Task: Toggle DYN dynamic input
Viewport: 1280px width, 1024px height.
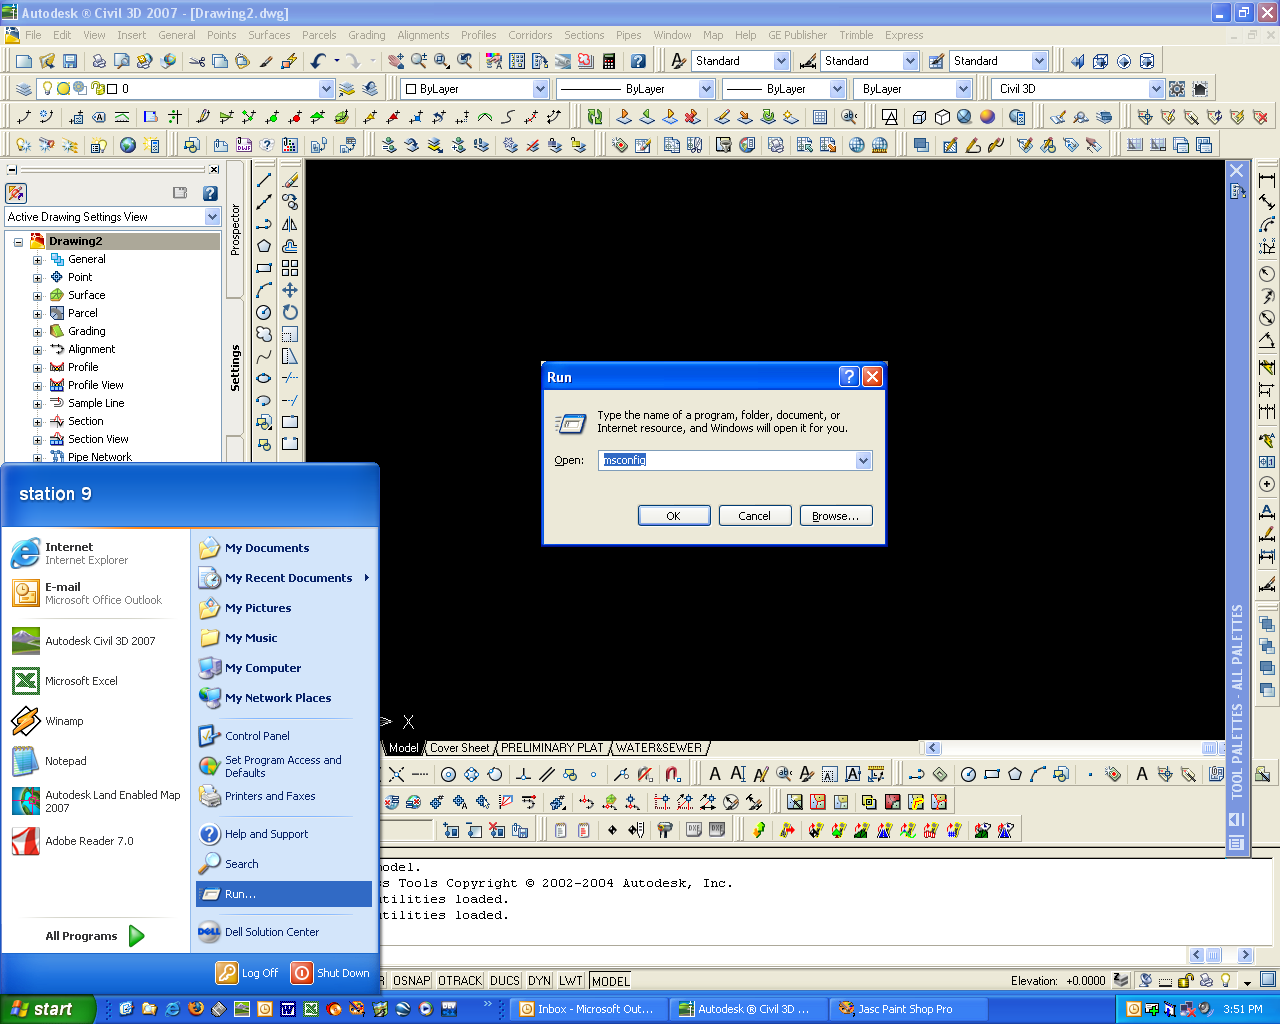Action: [539, 981]
